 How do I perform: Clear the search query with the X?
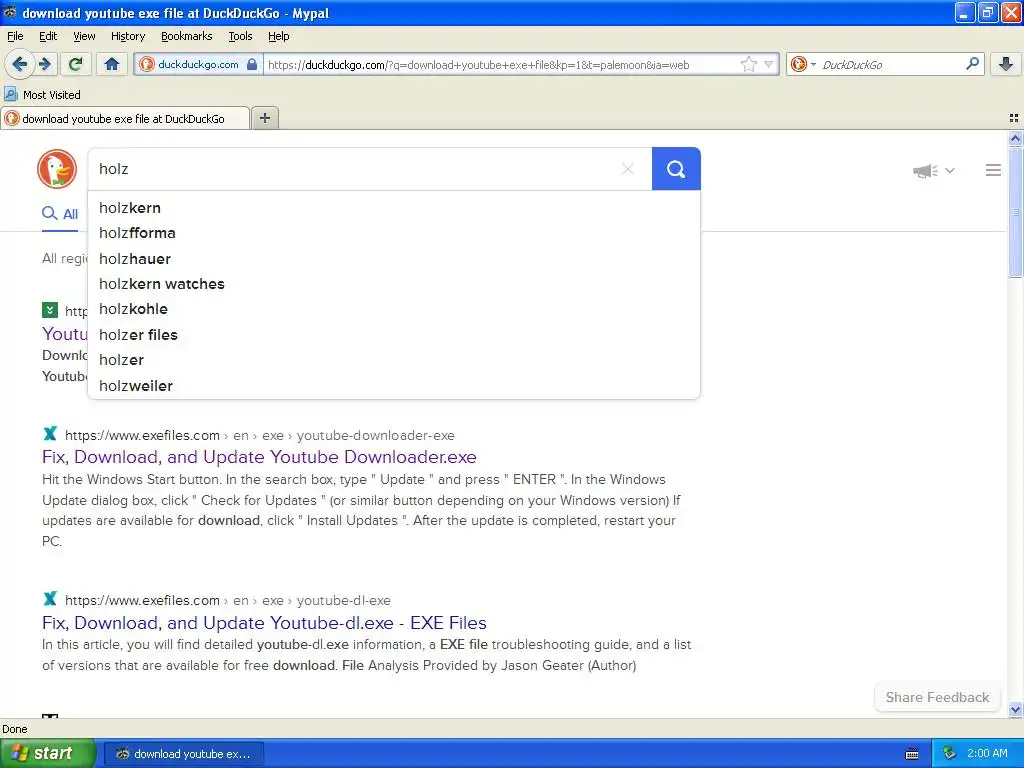pyautogui.click(x=628, y=169)
